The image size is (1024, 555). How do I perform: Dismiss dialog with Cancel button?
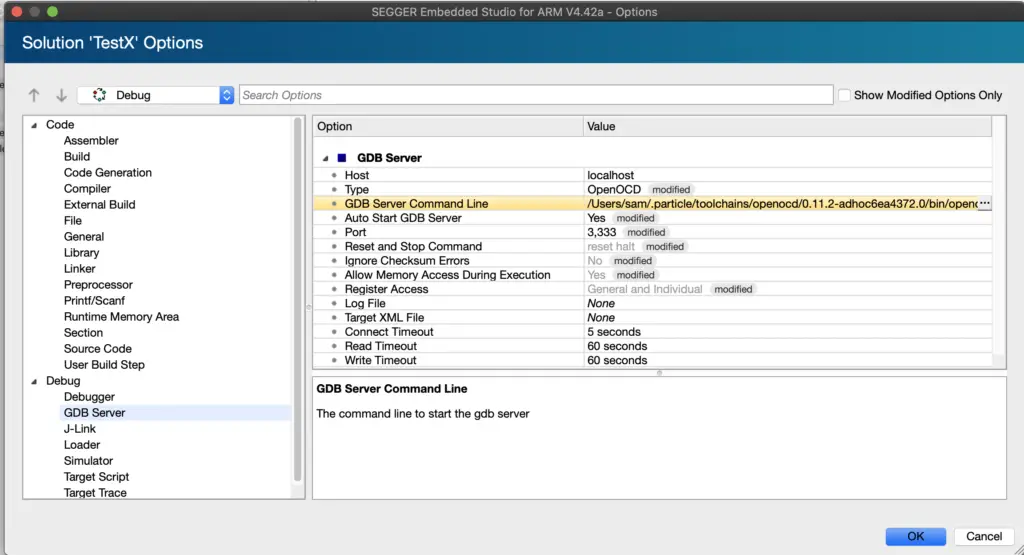984,536
